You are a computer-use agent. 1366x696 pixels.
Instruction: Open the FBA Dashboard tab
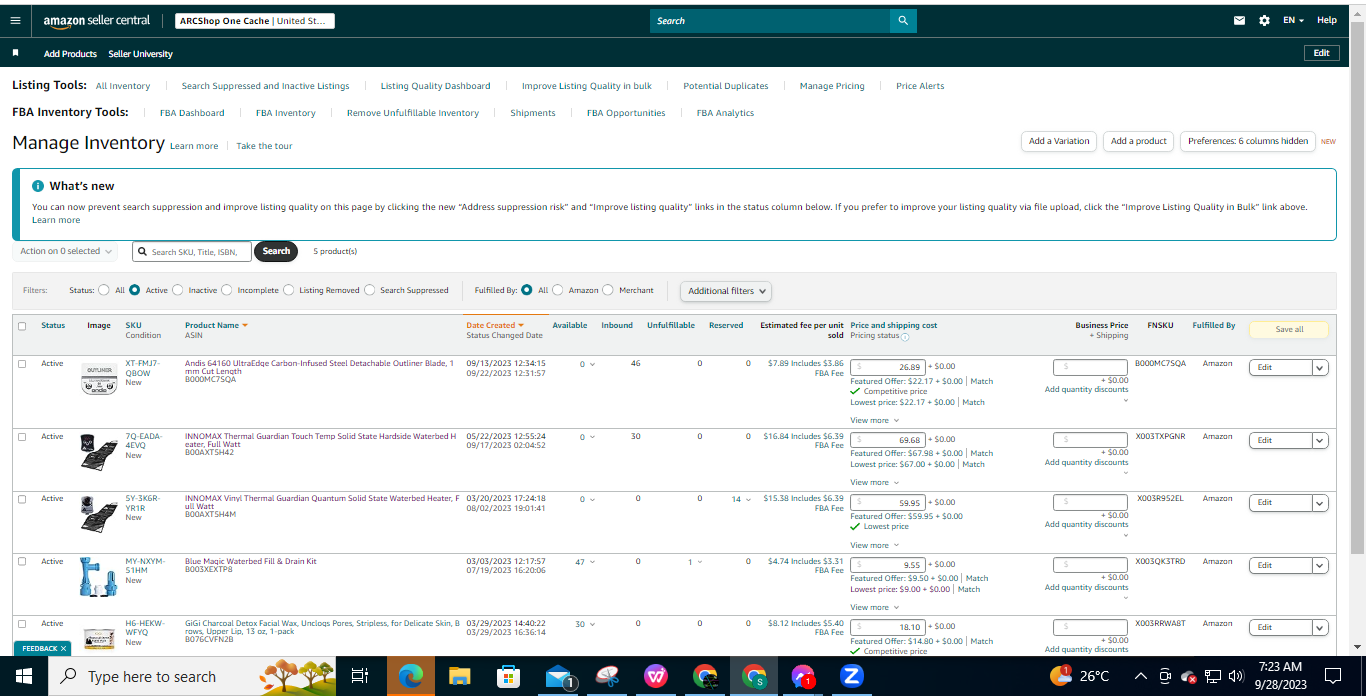coord(192,113)
